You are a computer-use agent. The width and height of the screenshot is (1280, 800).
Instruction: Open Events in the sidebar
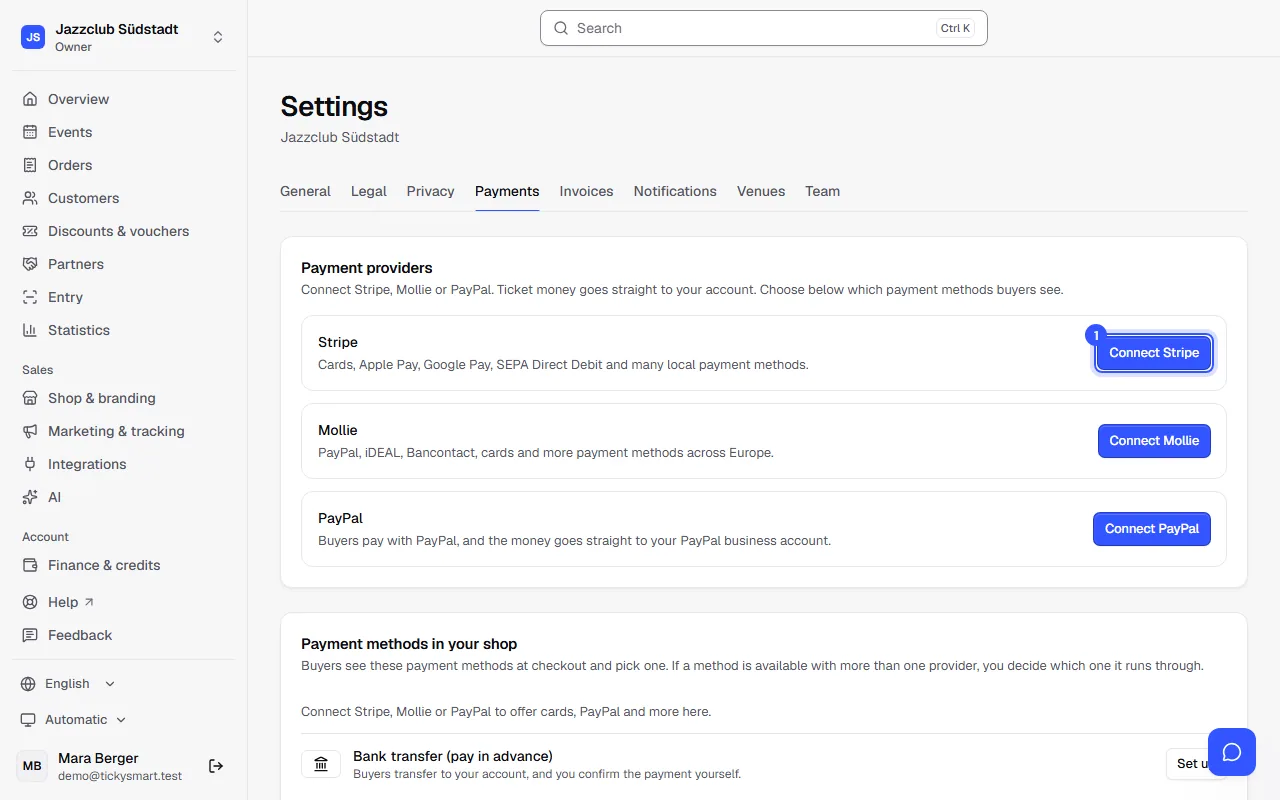point(124,132)
